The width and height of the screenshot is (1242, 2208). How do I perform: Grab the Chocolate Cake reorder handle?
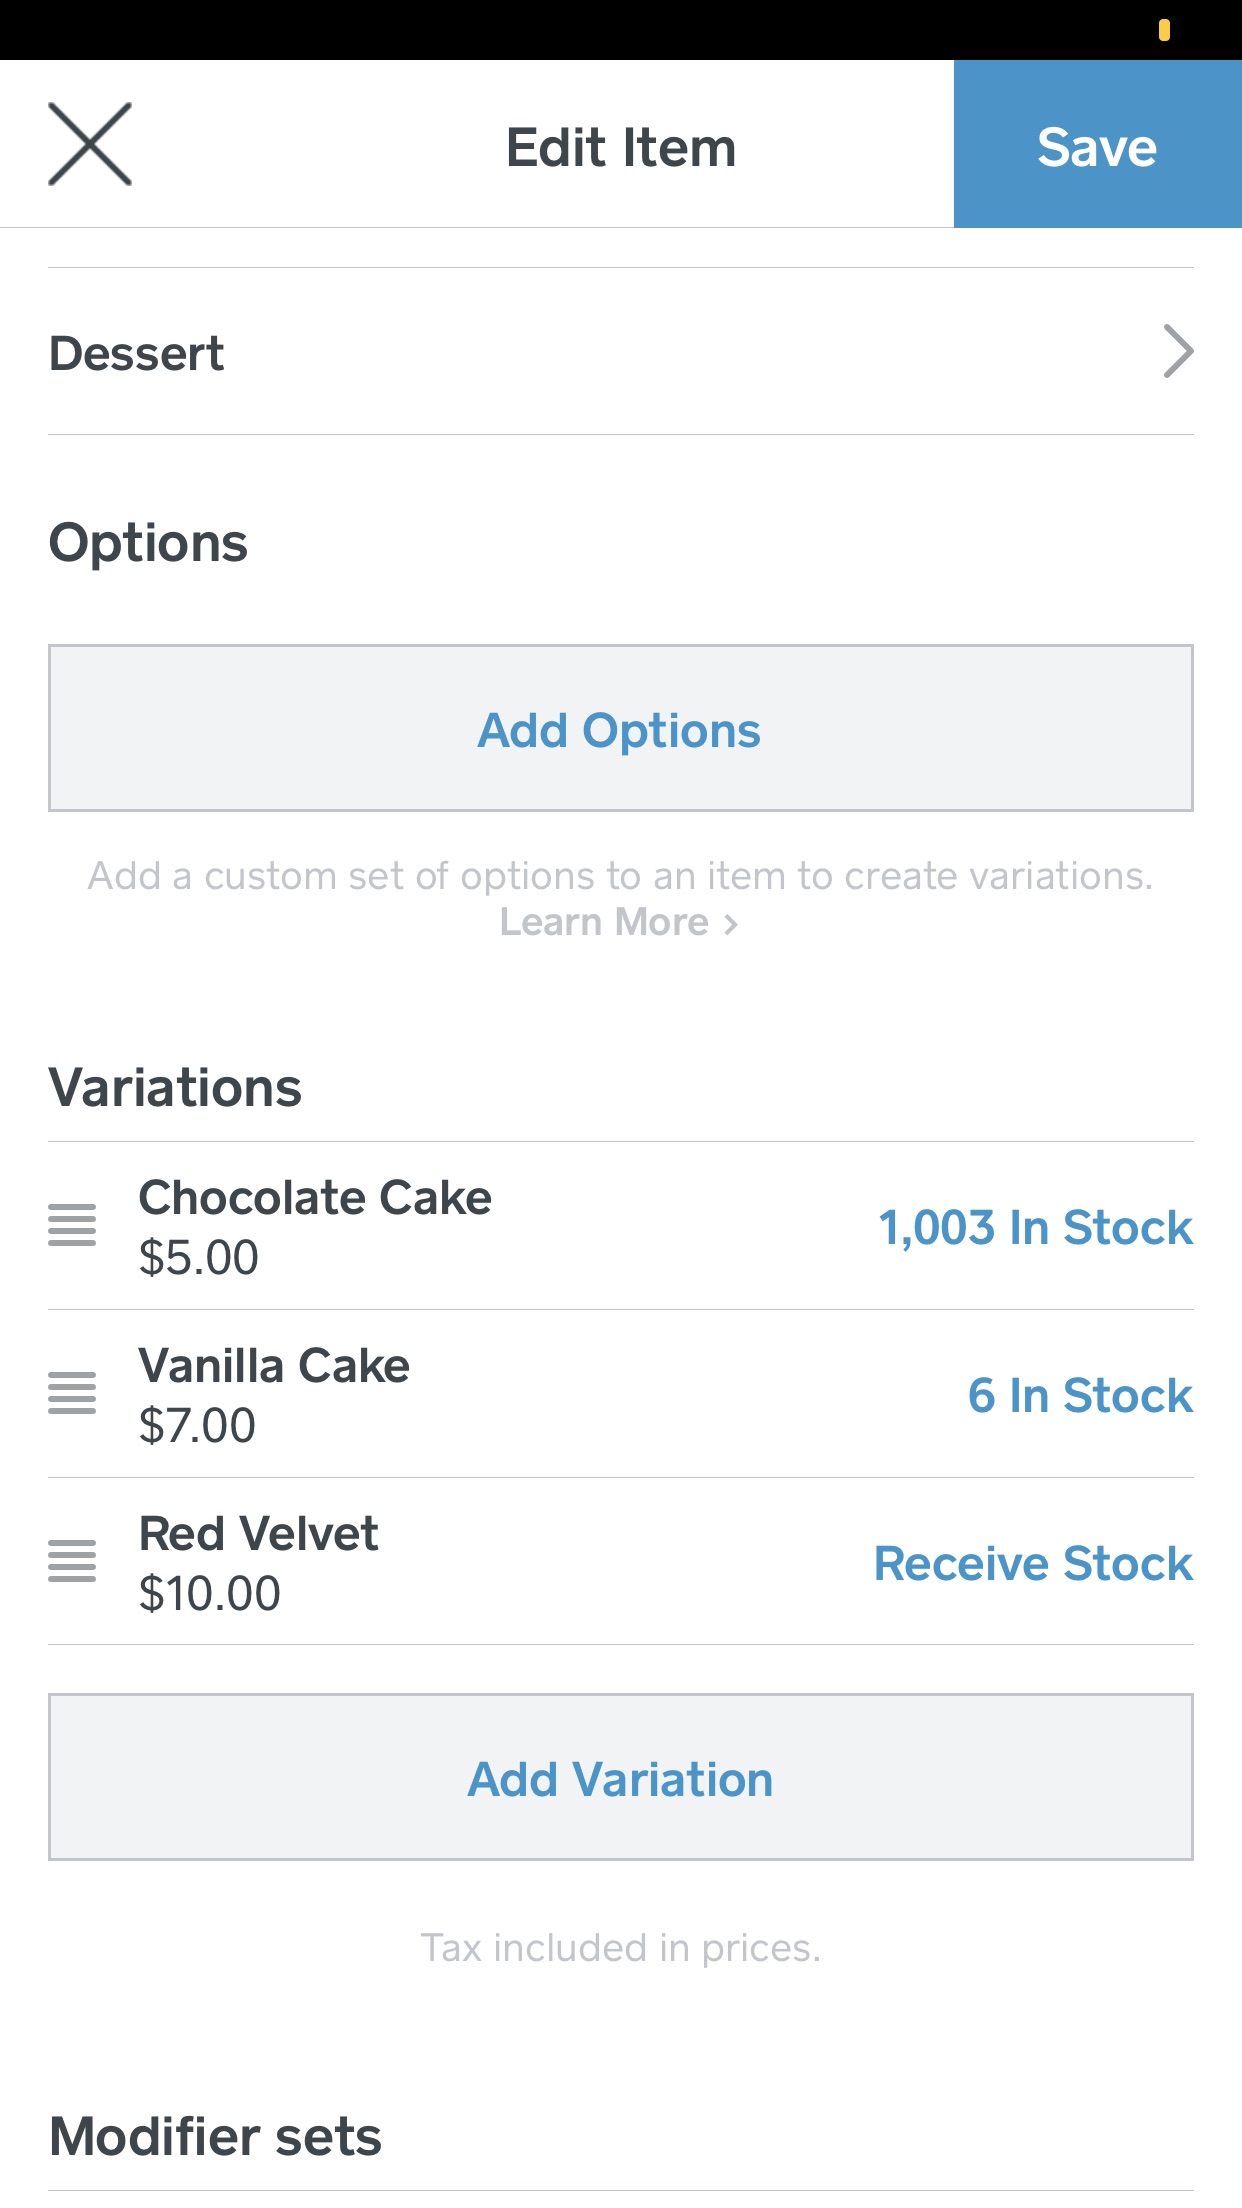[72, 1226]
